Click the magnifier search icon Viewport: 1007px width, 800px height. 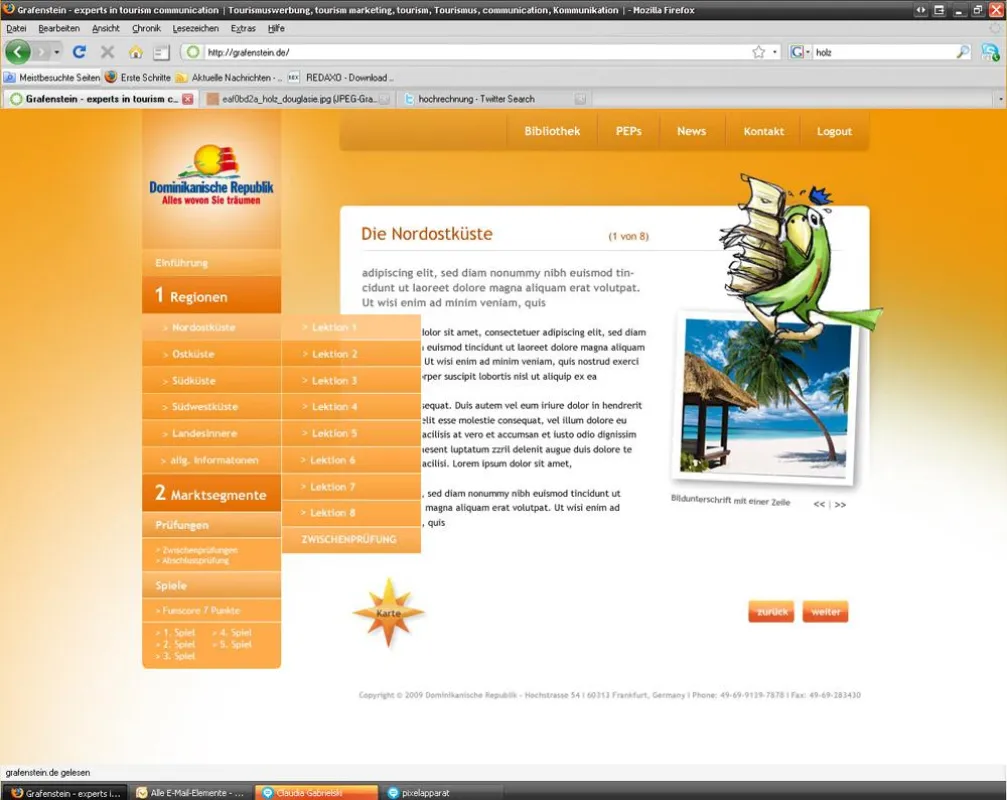[x=963, y=52]
